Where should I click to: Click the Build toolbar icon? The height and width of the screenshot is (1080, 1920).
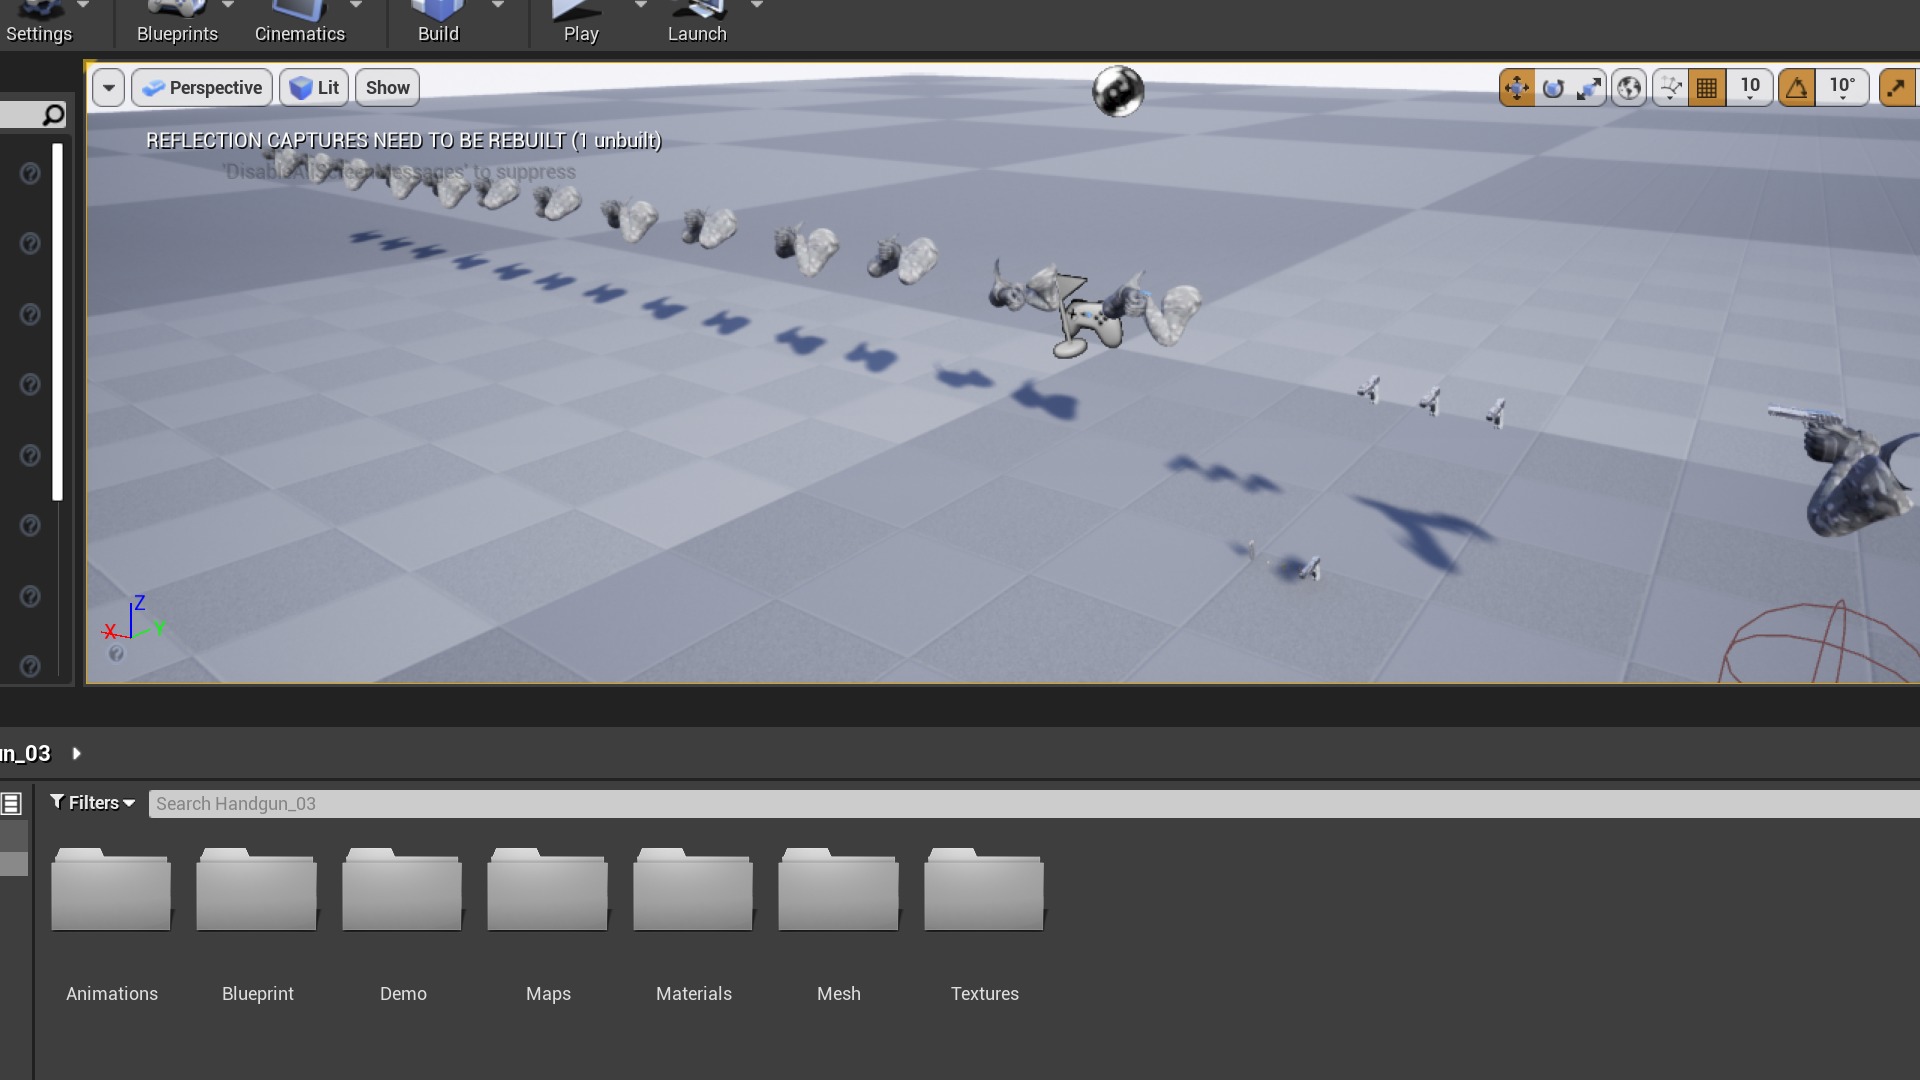[x=438, y=20]
